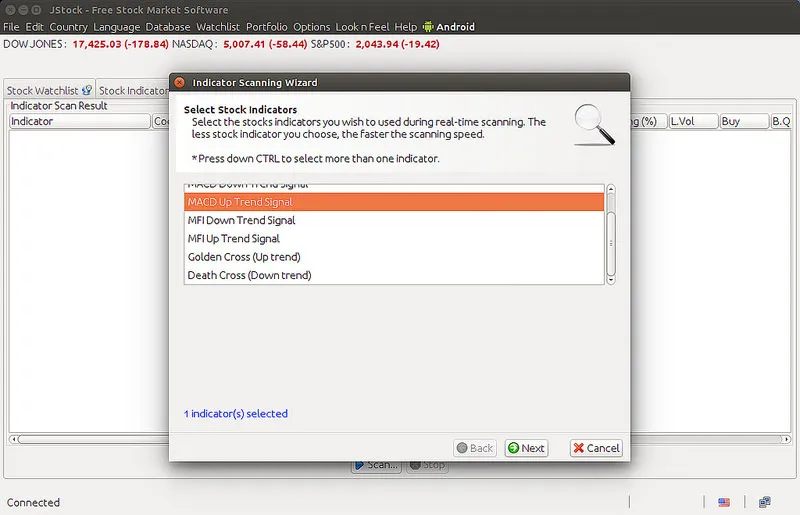Open the Portfolio menu
800x515 pixels.
coord(266,27)
